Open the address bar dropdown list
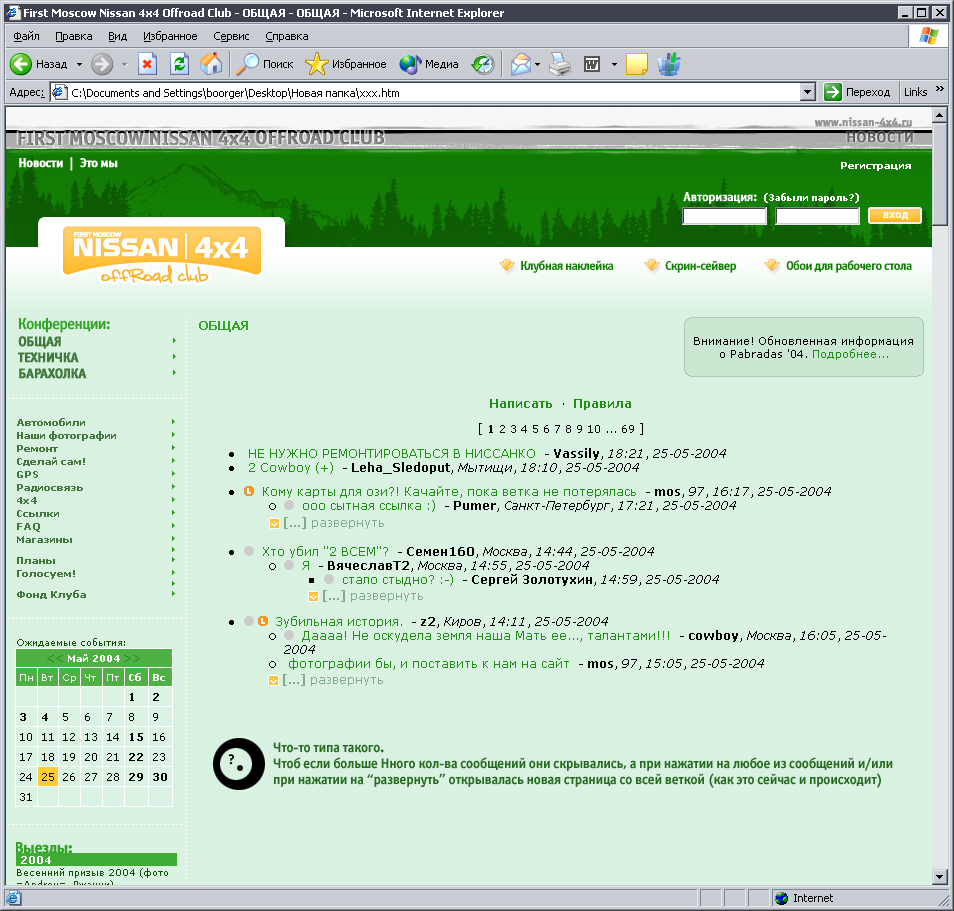 click(807, 92)
